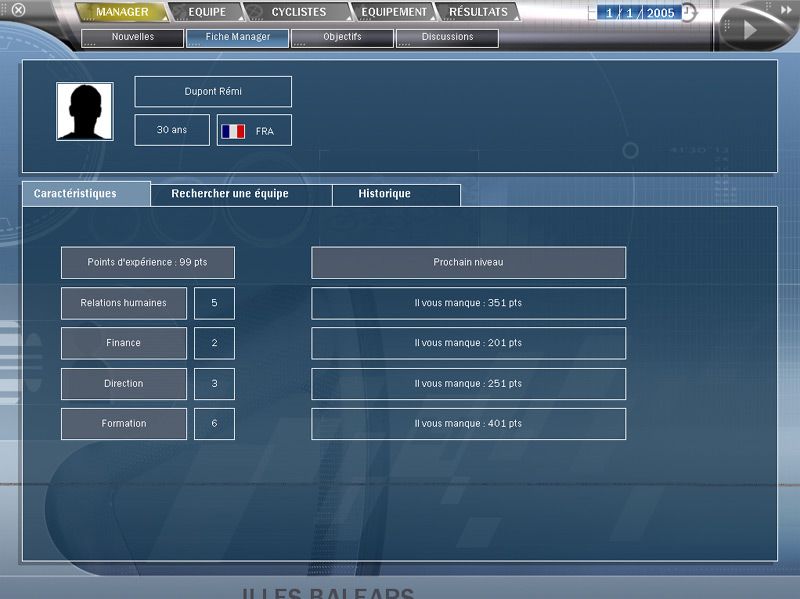The height and width of the screenshot is (599, 800).
Task: Click the 1/1/2005 date display
Action: click(x=639, y=13)
